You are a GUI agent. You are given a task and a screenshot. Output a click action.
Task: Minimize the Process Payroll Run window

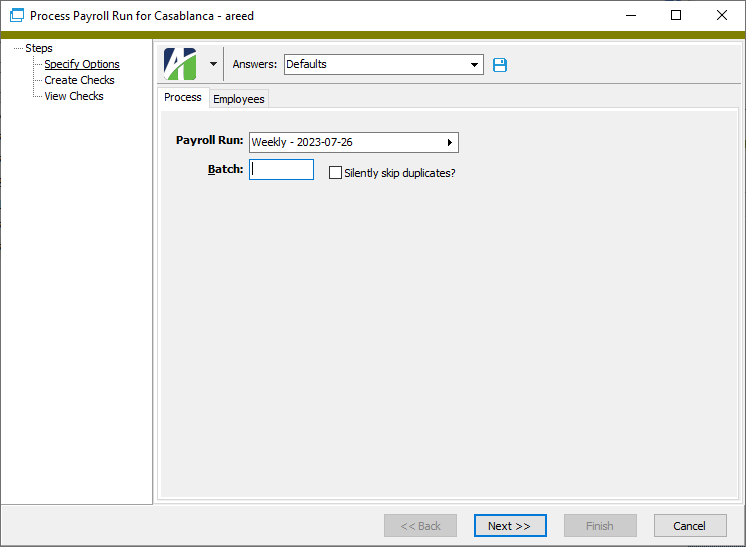[630, 16]
